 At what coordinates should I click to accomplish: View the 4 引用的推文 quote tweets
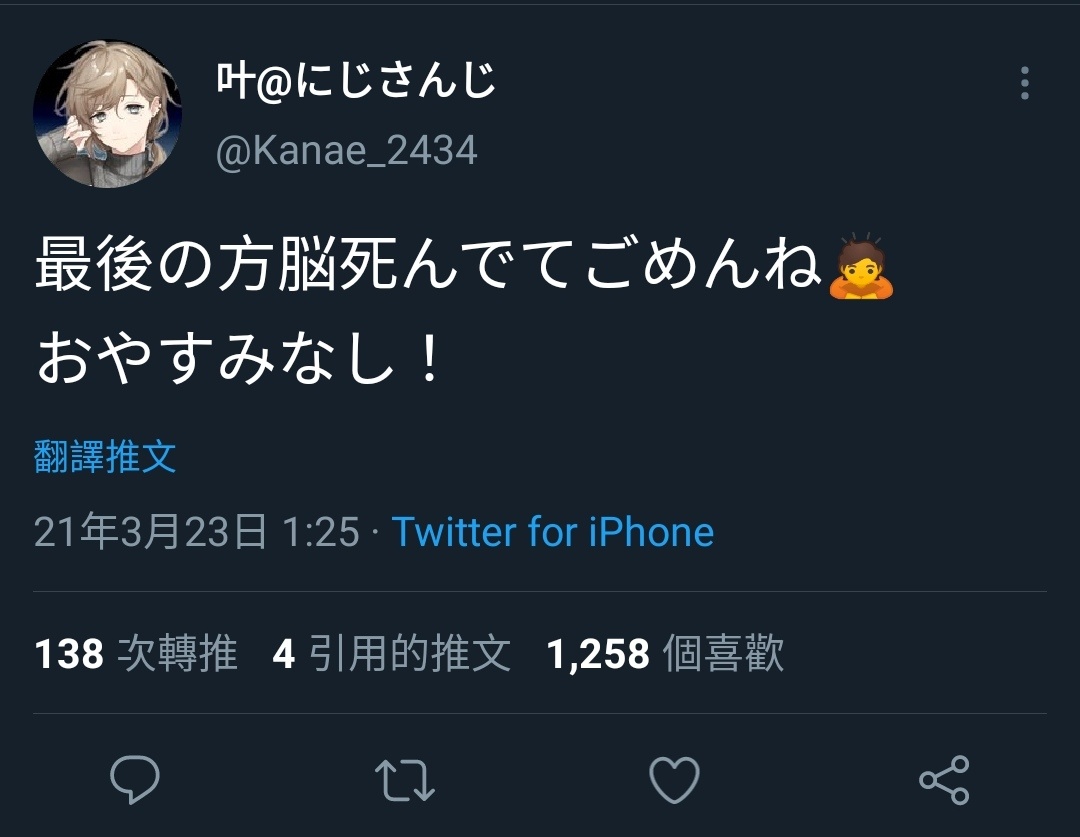tap(392, 652)
